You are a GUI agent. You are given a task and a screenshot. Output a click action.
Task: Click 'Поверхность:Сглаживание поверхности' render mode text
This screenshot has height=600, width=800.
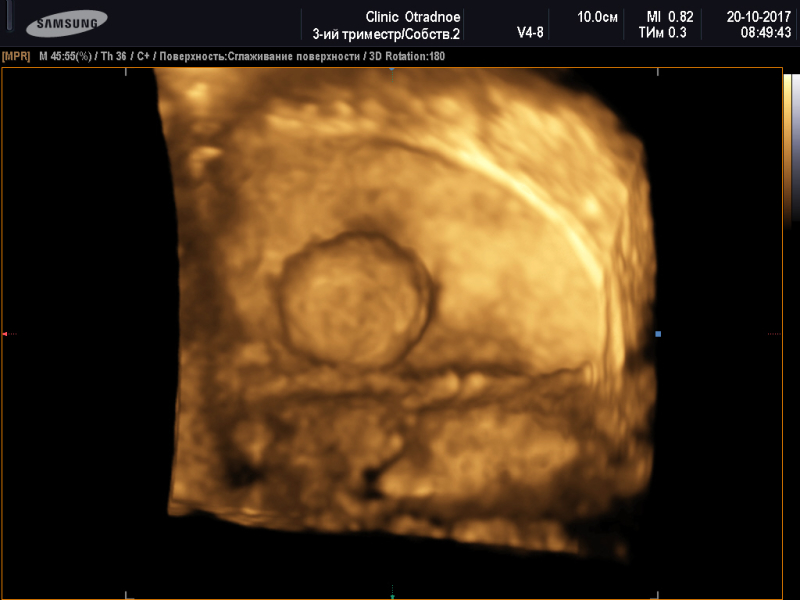[260, 56]
